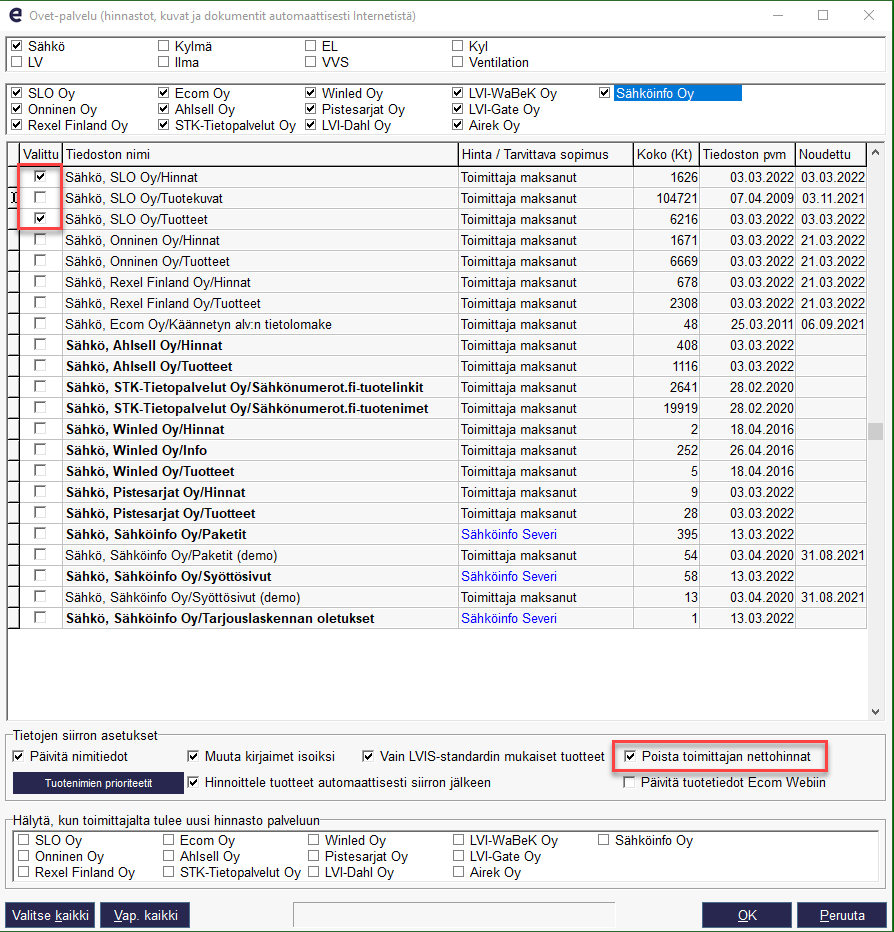Uncheck the SLO Oy/Tuotteet row checkbox
The height and width of the screenshot is (932, 894).
point(40,218)
